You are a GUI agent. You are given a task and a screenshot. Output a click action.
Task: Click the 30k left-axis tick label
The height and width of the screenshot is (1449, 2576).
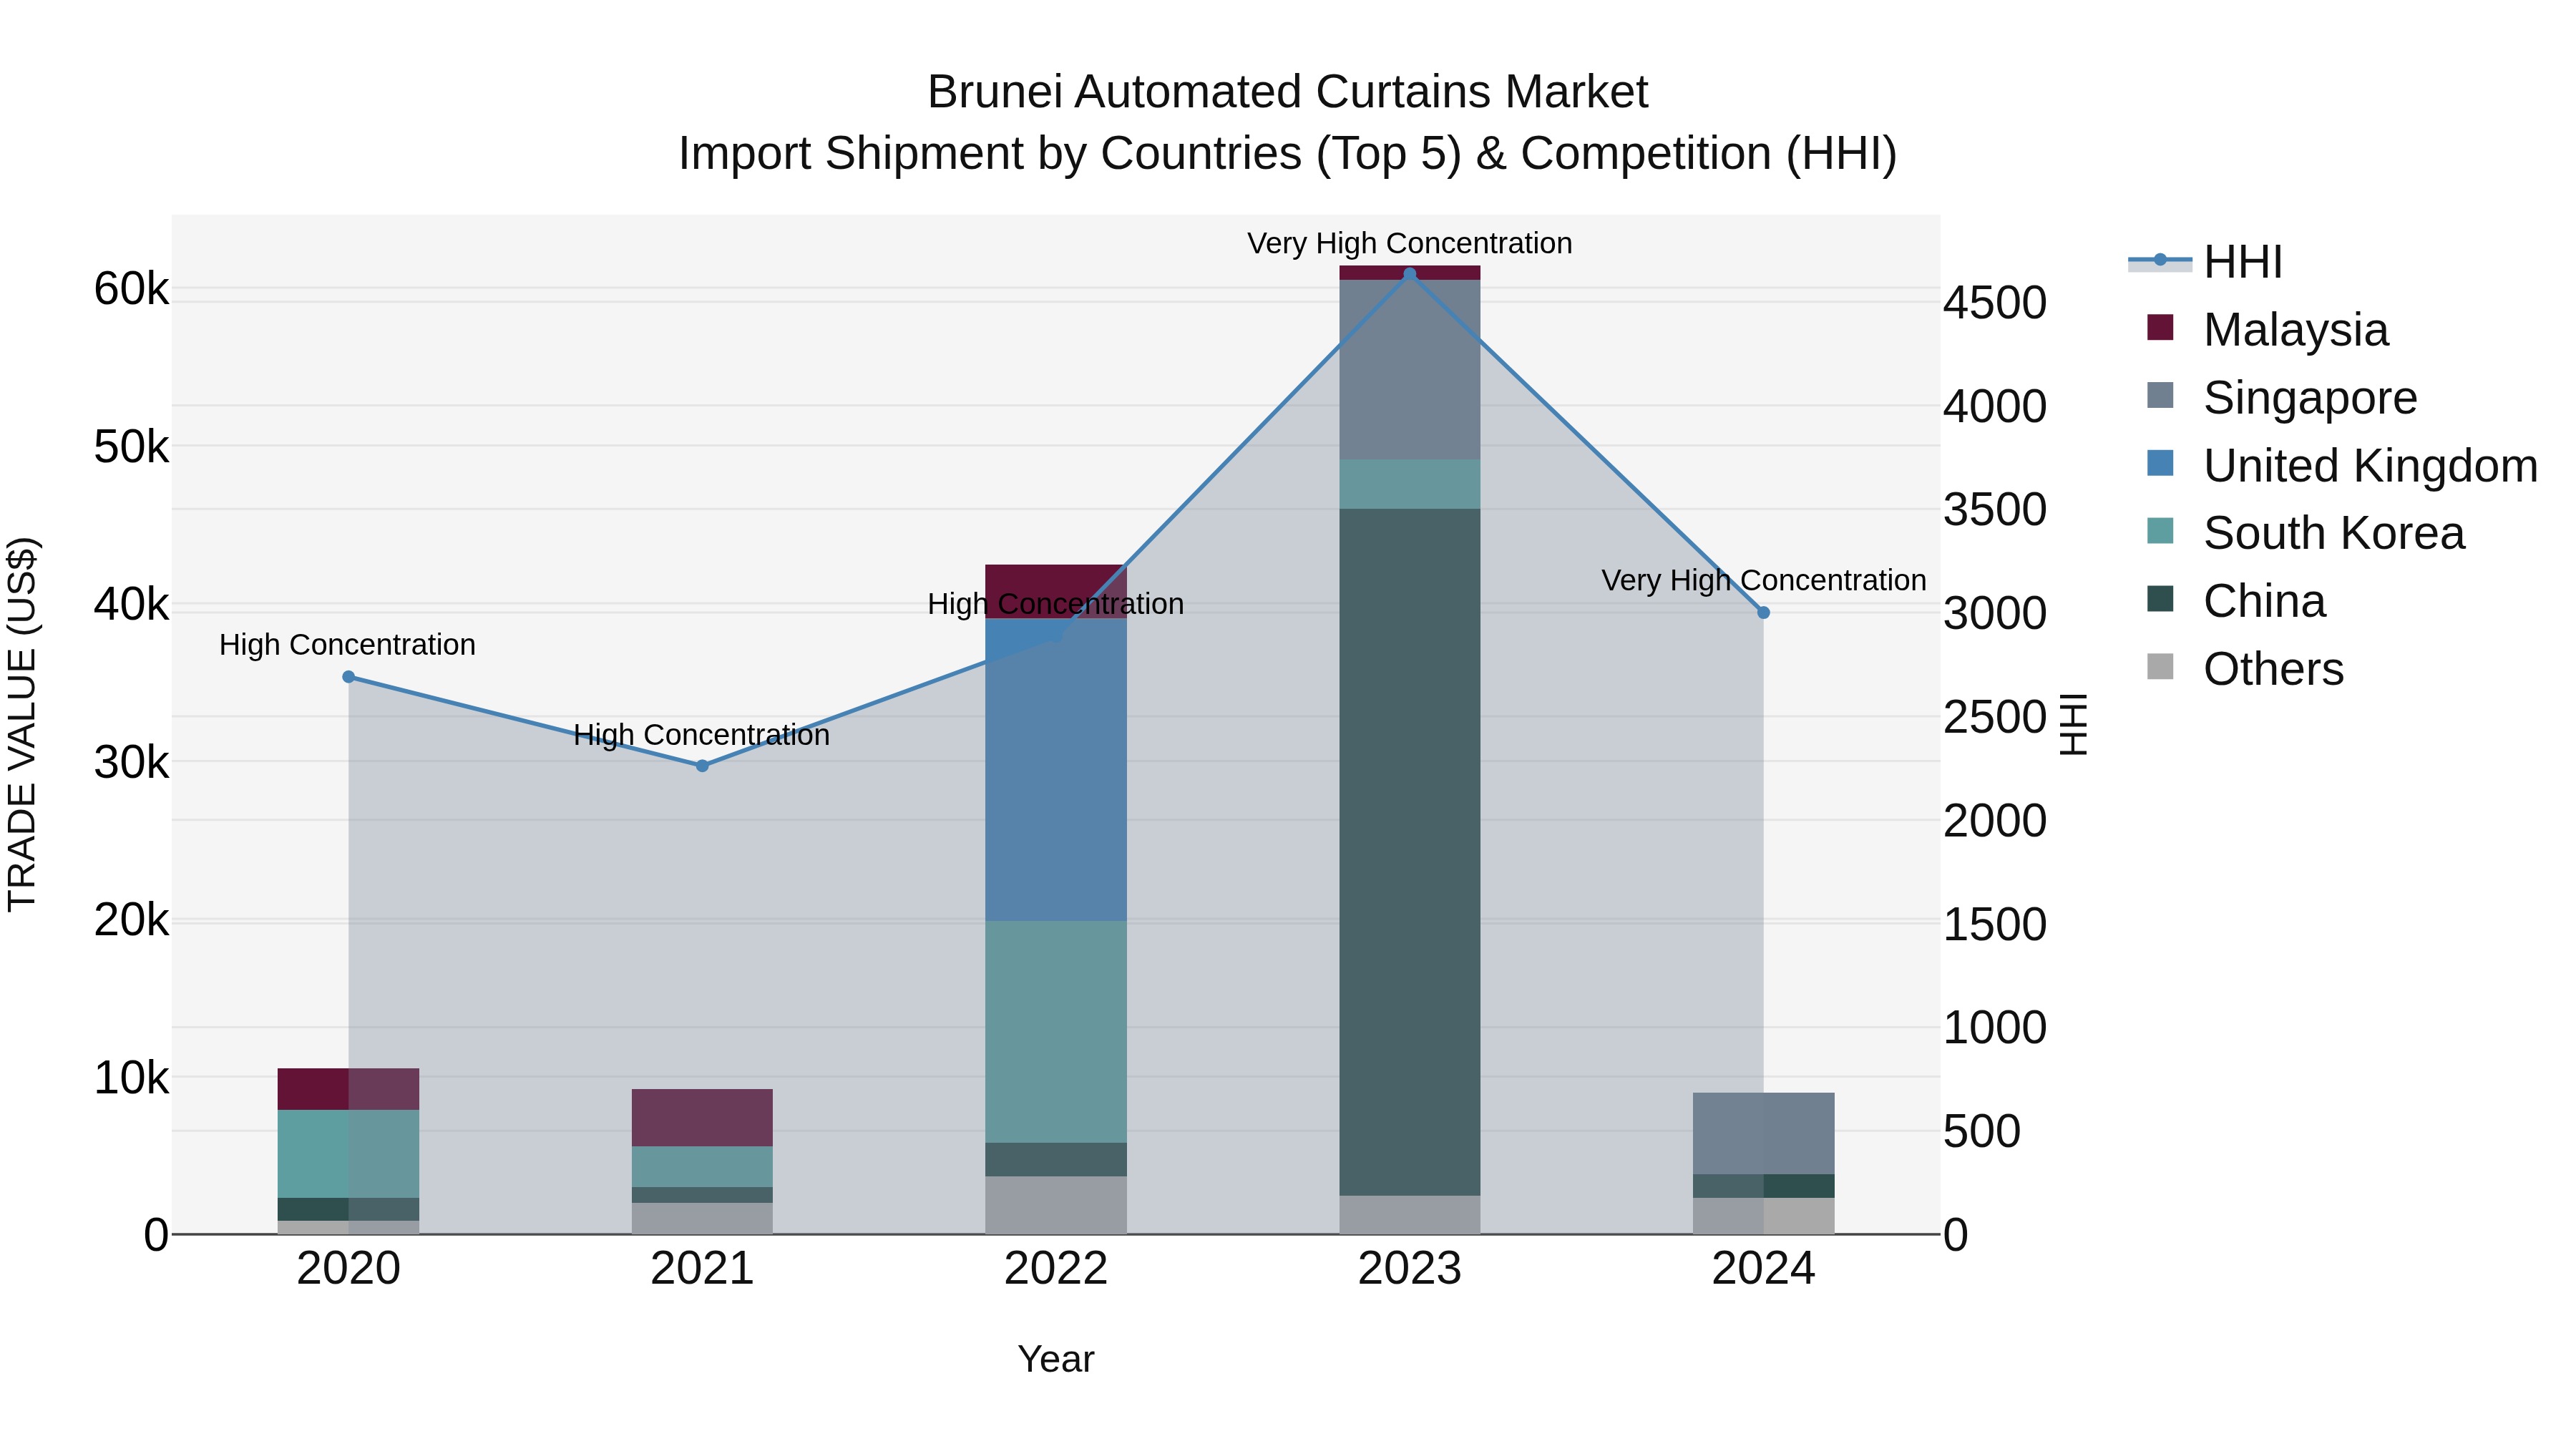tap(132, 762)
